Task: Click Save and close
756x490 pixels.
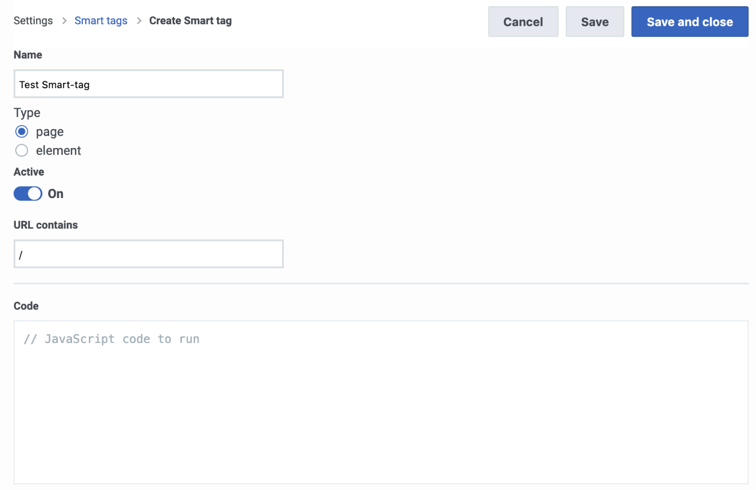Action: [689, 22]
